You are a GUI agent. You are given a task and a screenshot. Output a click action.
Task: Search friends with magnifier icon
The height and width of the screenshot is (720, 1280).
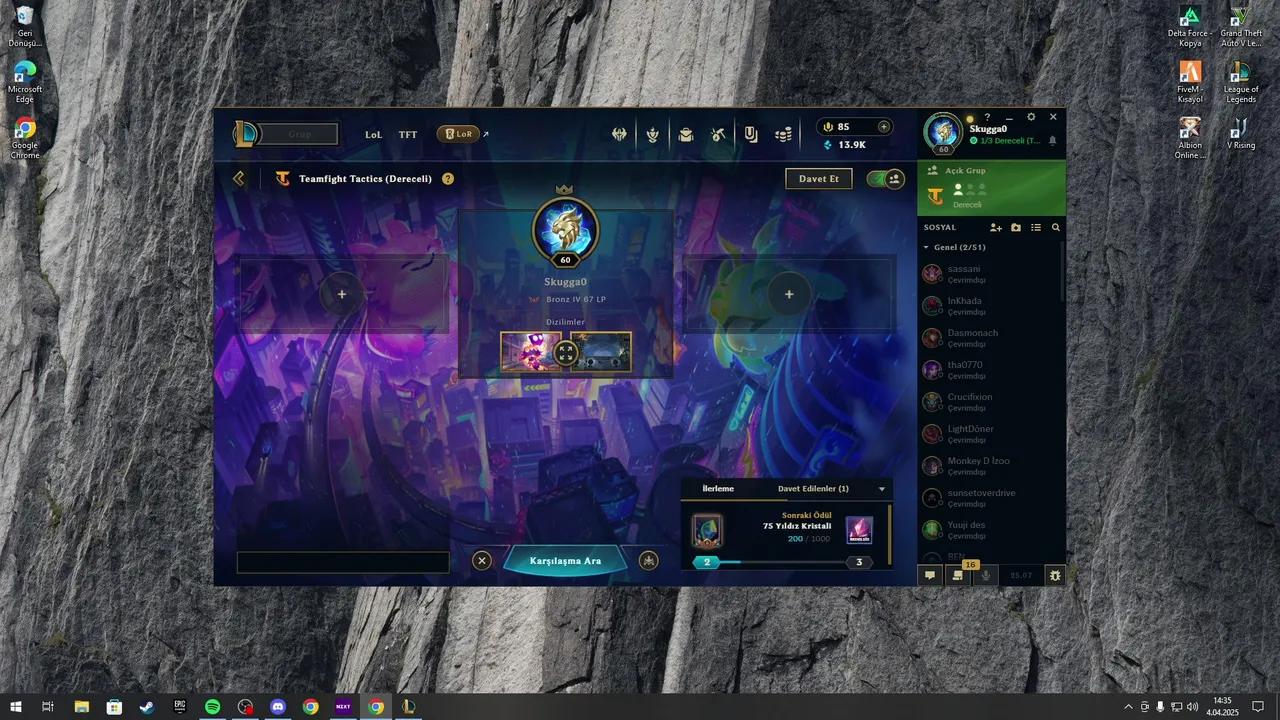1056,228
